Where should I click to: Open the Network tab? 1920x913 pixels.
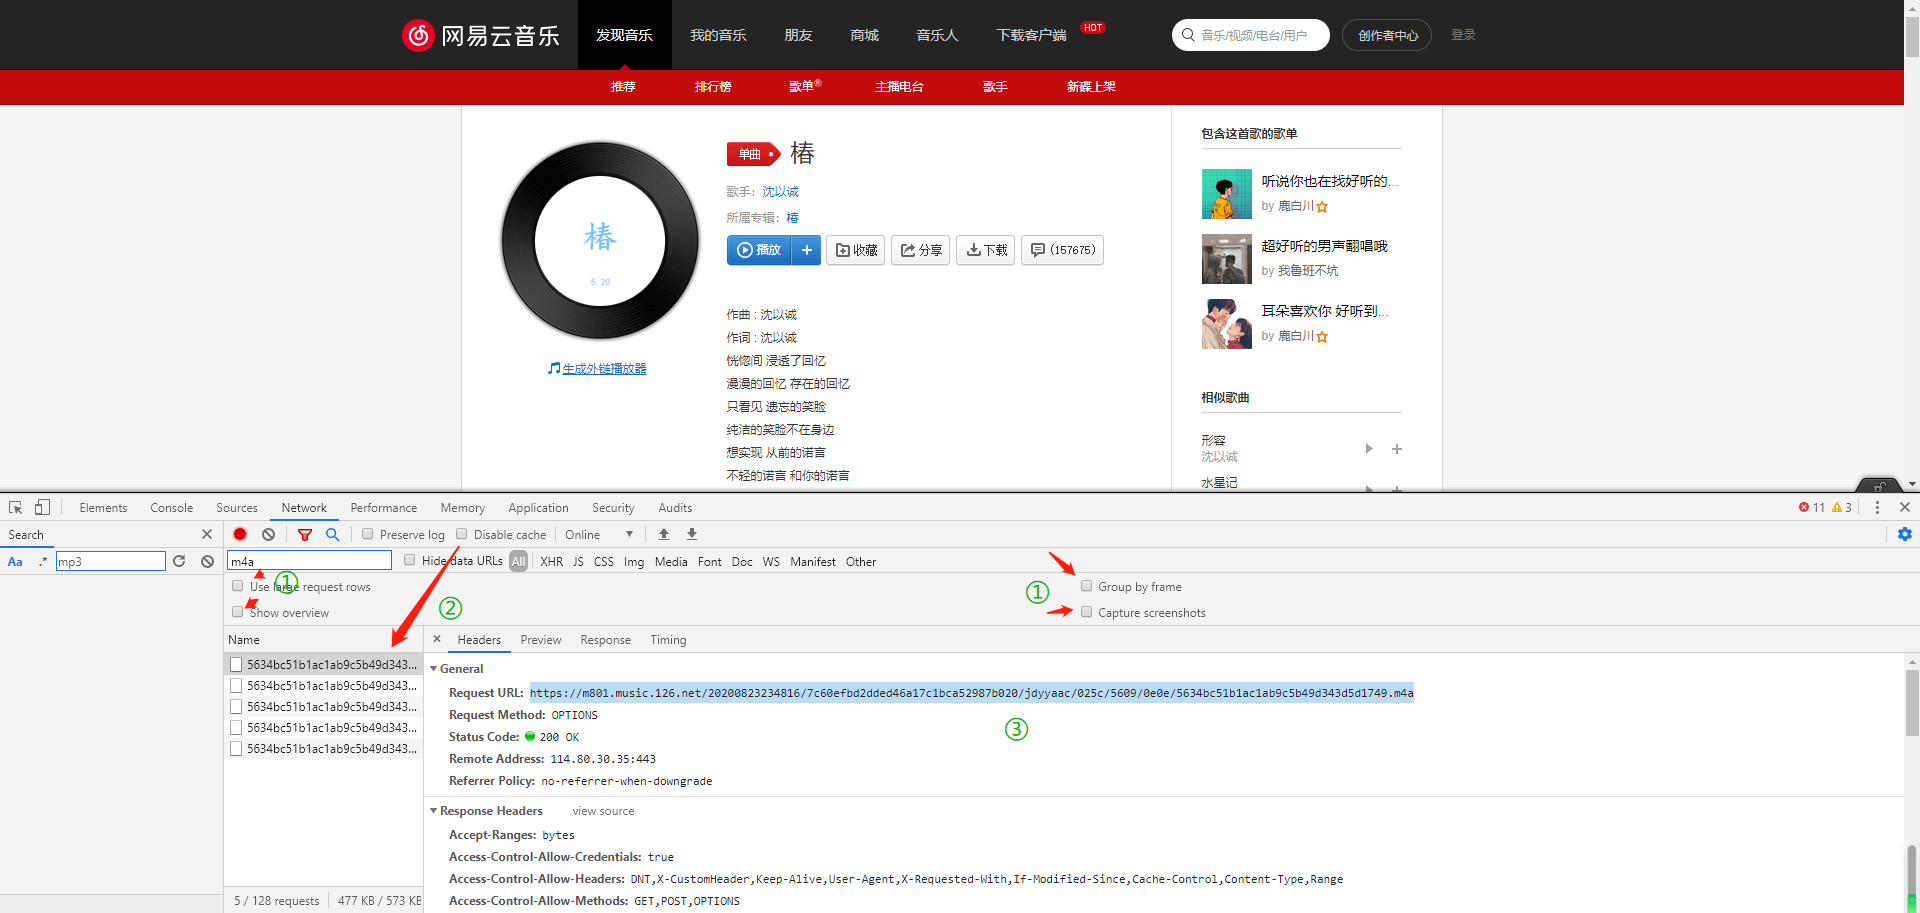click(x=304, y=507)
